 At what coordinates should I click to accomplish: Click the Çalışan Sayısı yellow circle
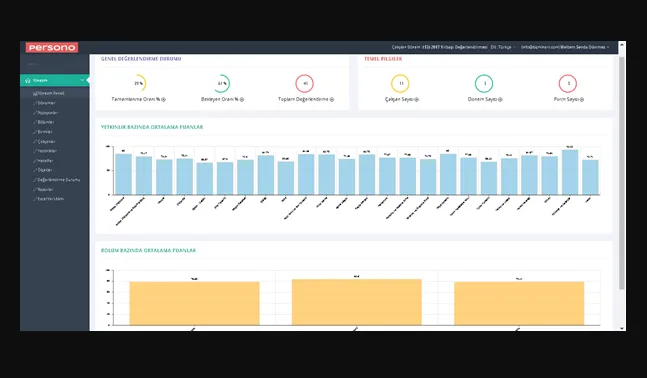click(x=400, y=83)
